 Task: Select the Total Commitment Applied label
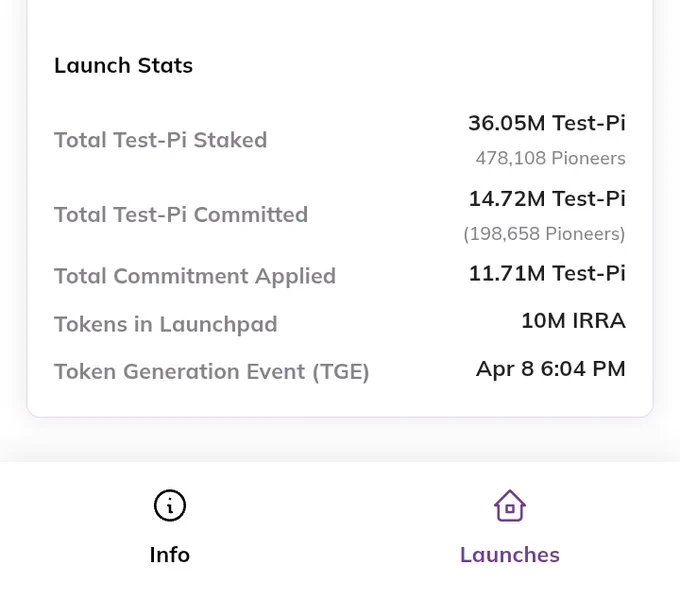coord(195,276)
